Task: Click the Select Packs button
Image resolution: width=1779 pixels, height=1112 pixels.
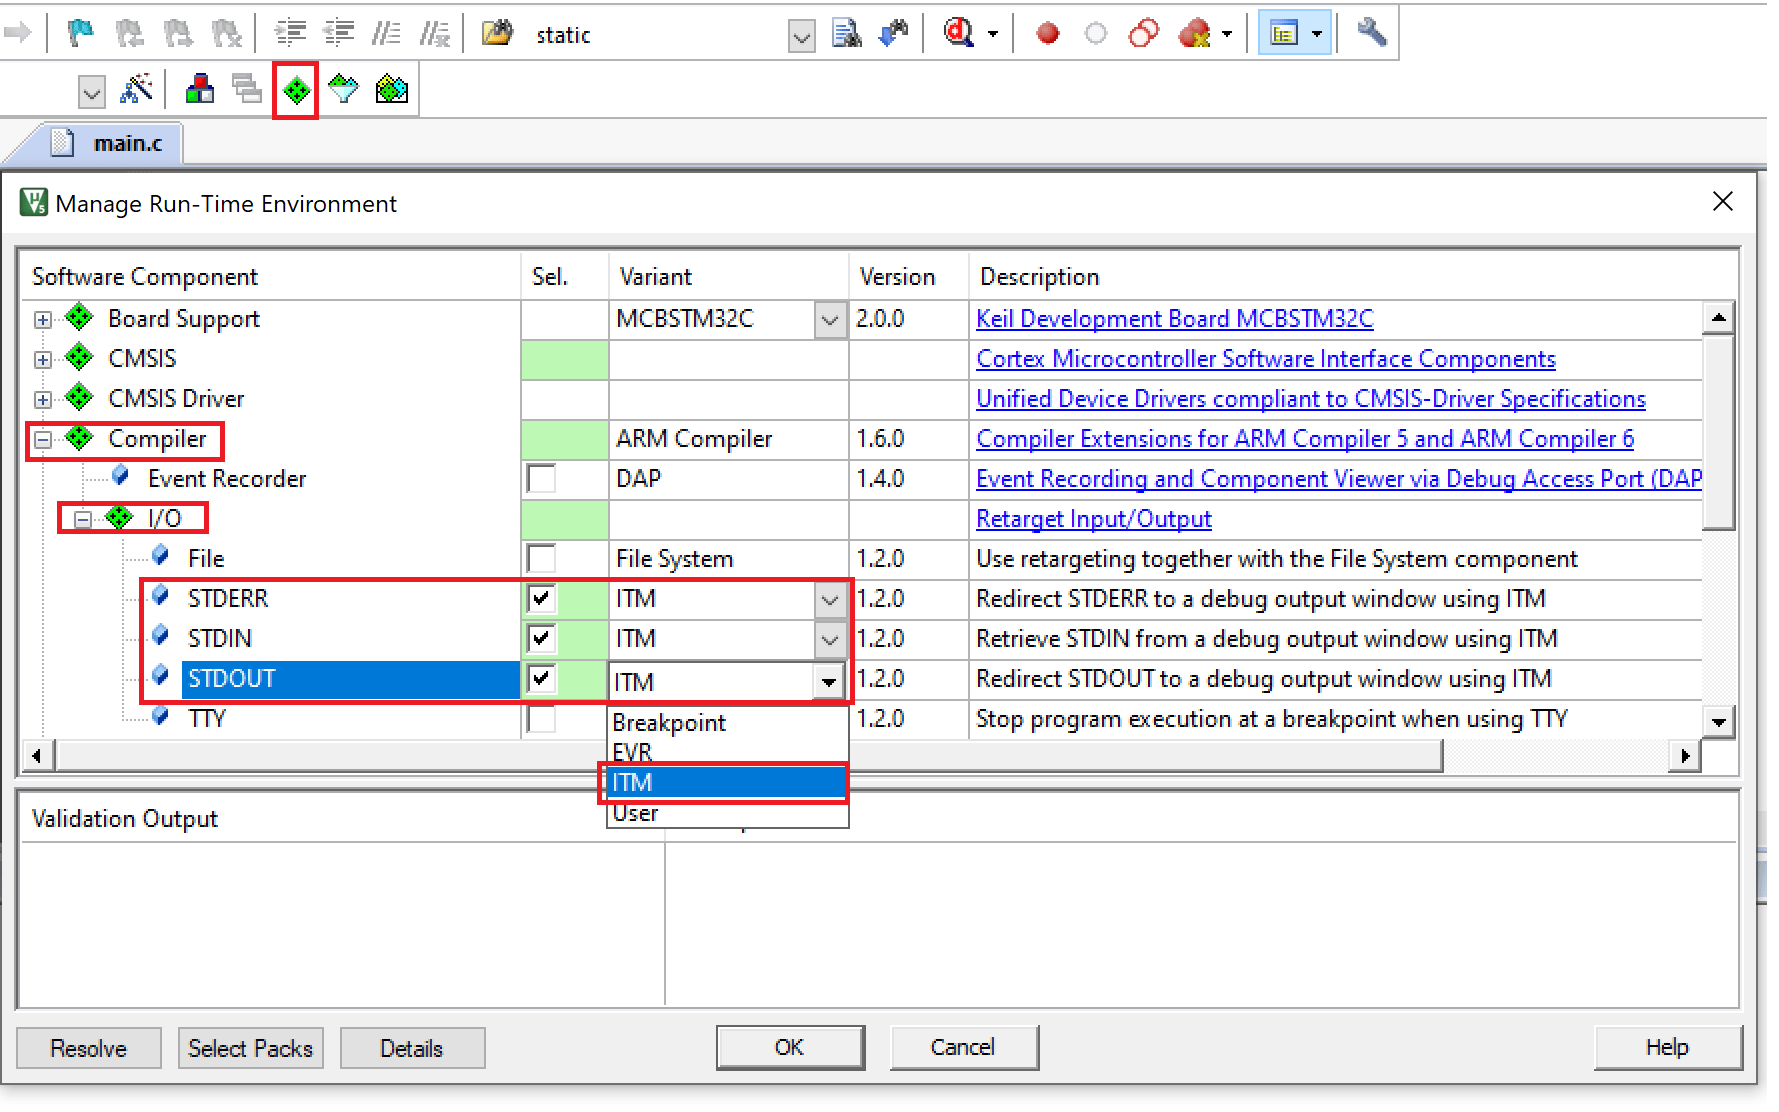Action: [x=251, y=1048]
